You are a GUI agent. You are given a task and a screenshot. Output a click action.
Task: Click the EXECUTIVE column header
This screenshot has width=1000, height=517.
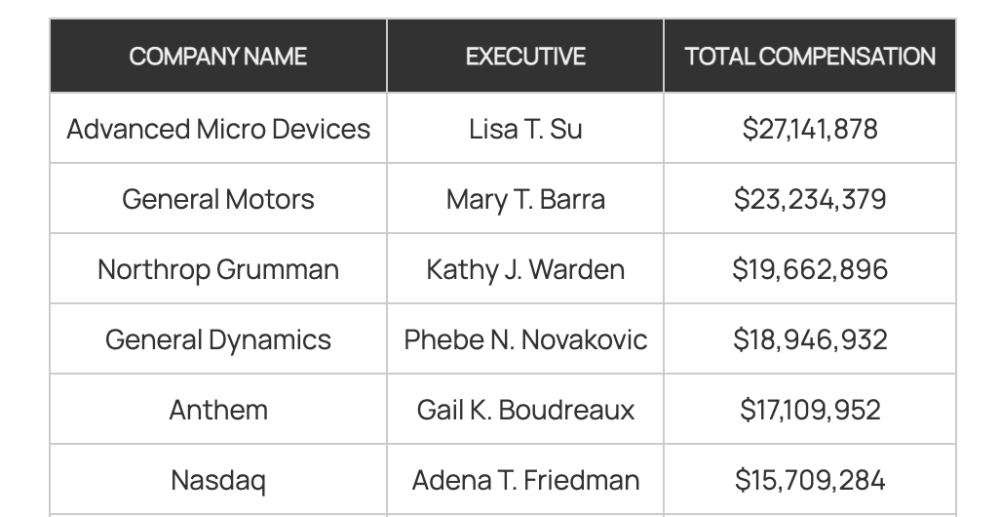[526, 56]
